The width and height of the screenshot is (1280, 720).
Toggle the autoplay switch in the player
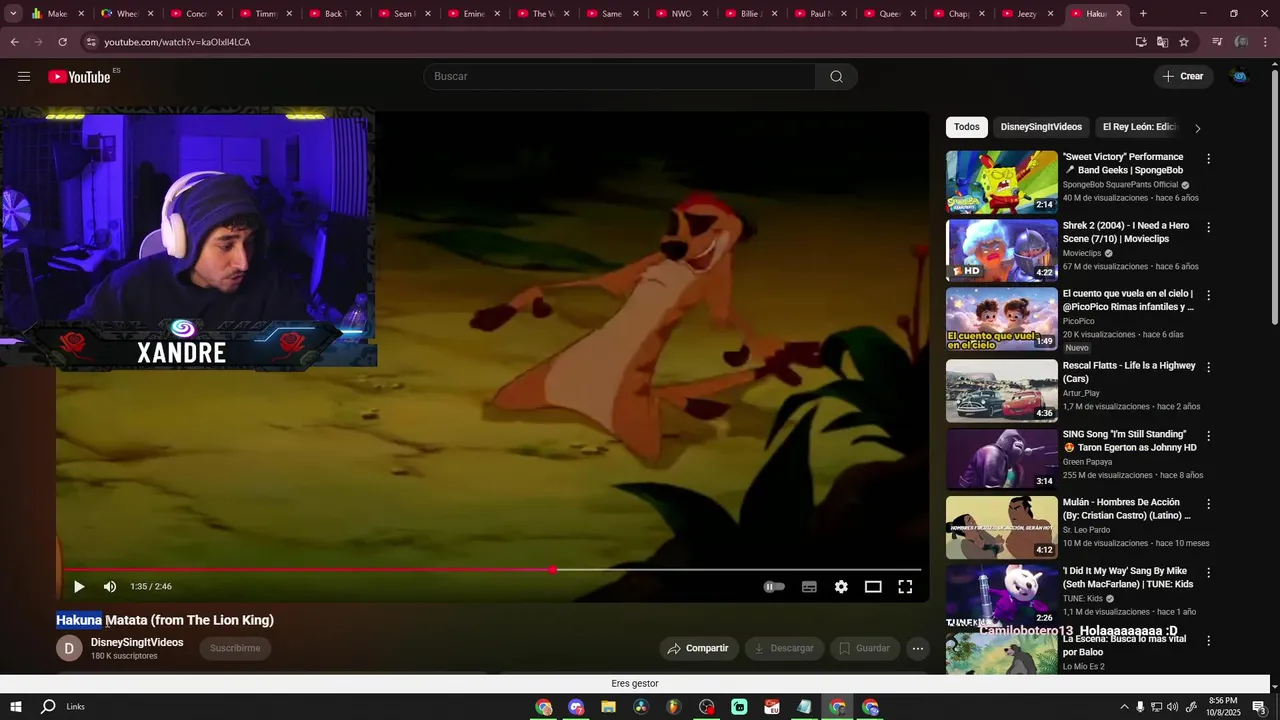774,587
